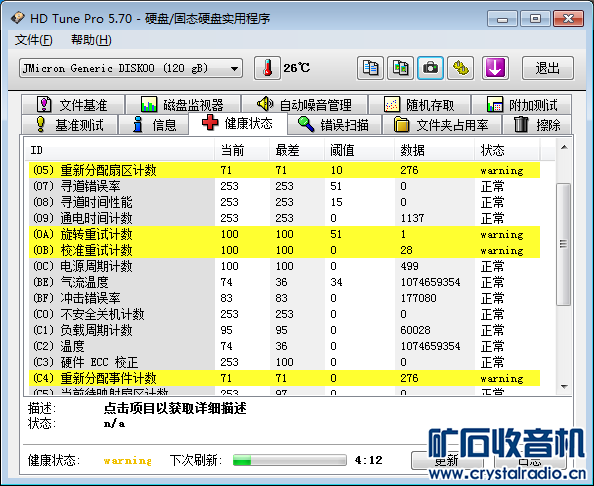The height and width of the screenshot is (486, 594).
Task: Minimize the HD Tune Pro window
Action: [502, 19]
